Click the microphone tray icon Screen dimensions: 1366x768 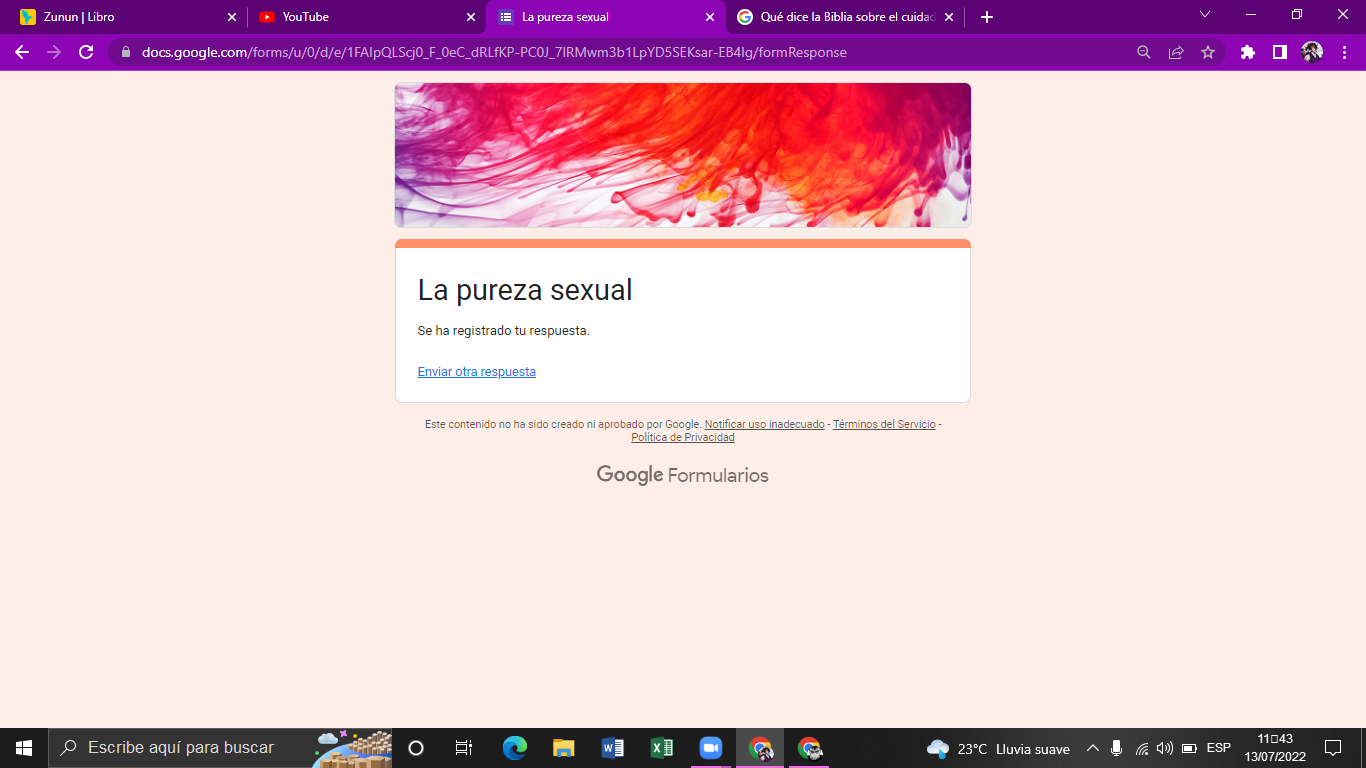point(1117,748)
